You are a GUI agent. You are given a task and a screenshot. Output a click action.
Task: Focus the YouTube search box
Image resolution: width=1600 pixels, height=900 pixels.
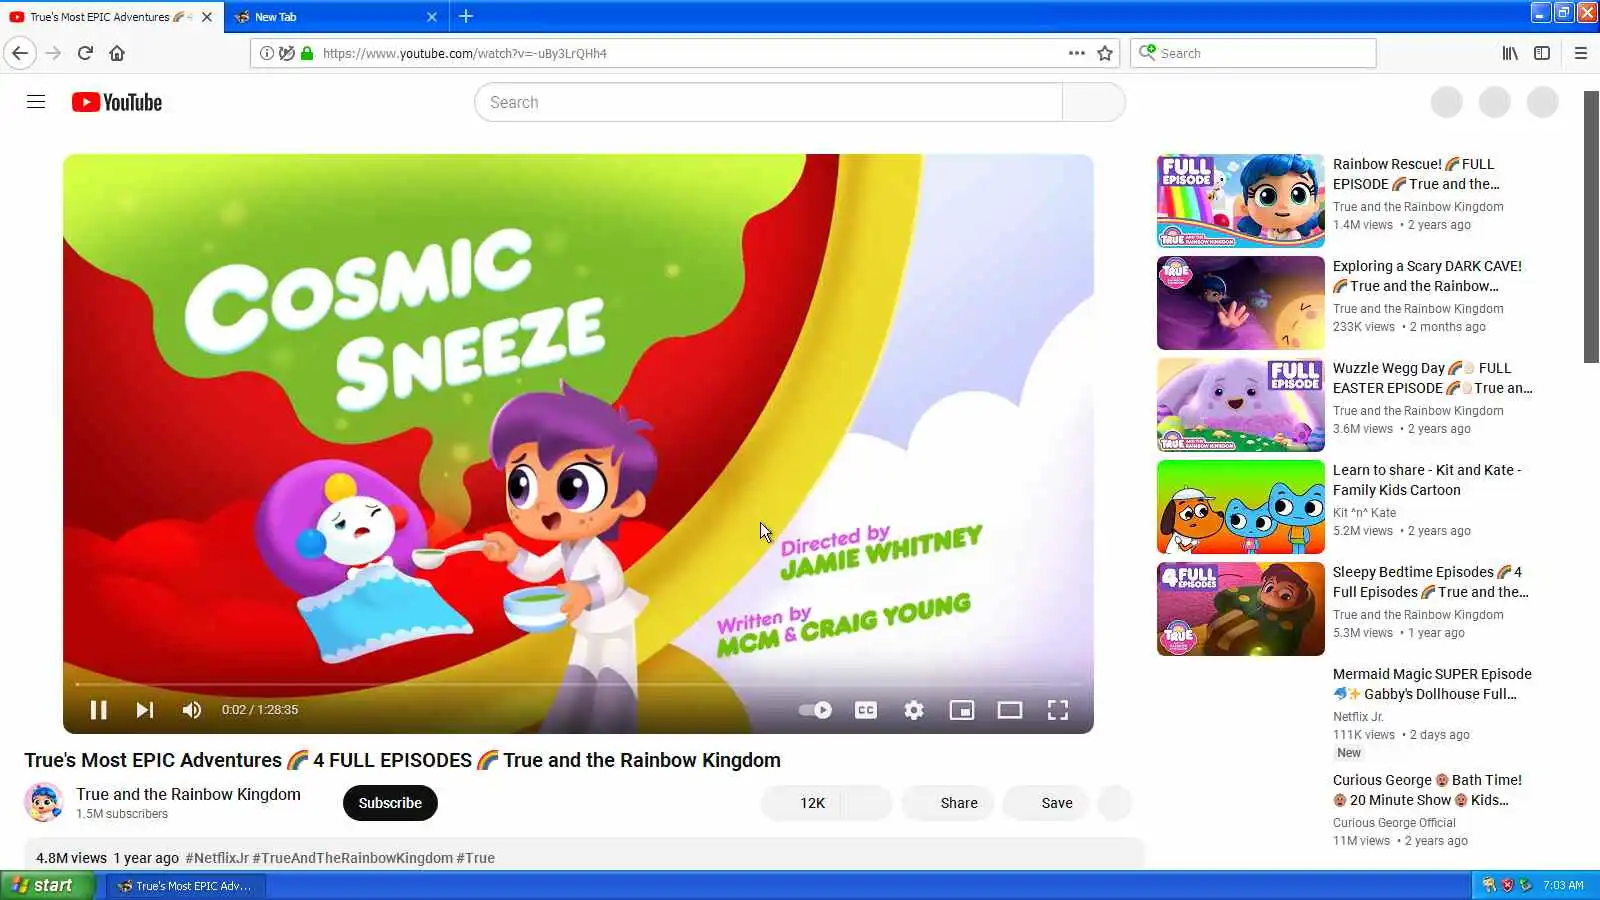tap(768, 102)
